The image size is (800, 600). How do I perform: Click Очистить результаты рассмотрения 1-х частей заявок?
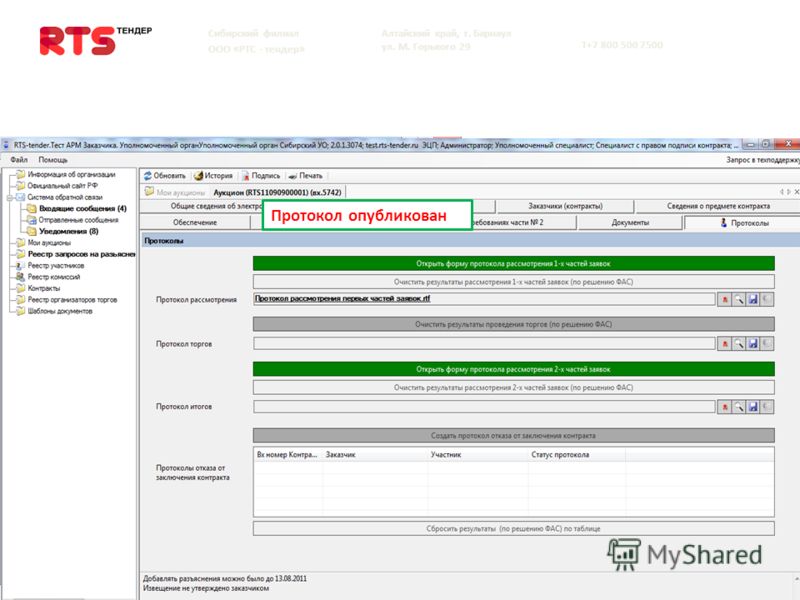pos(514,282)
